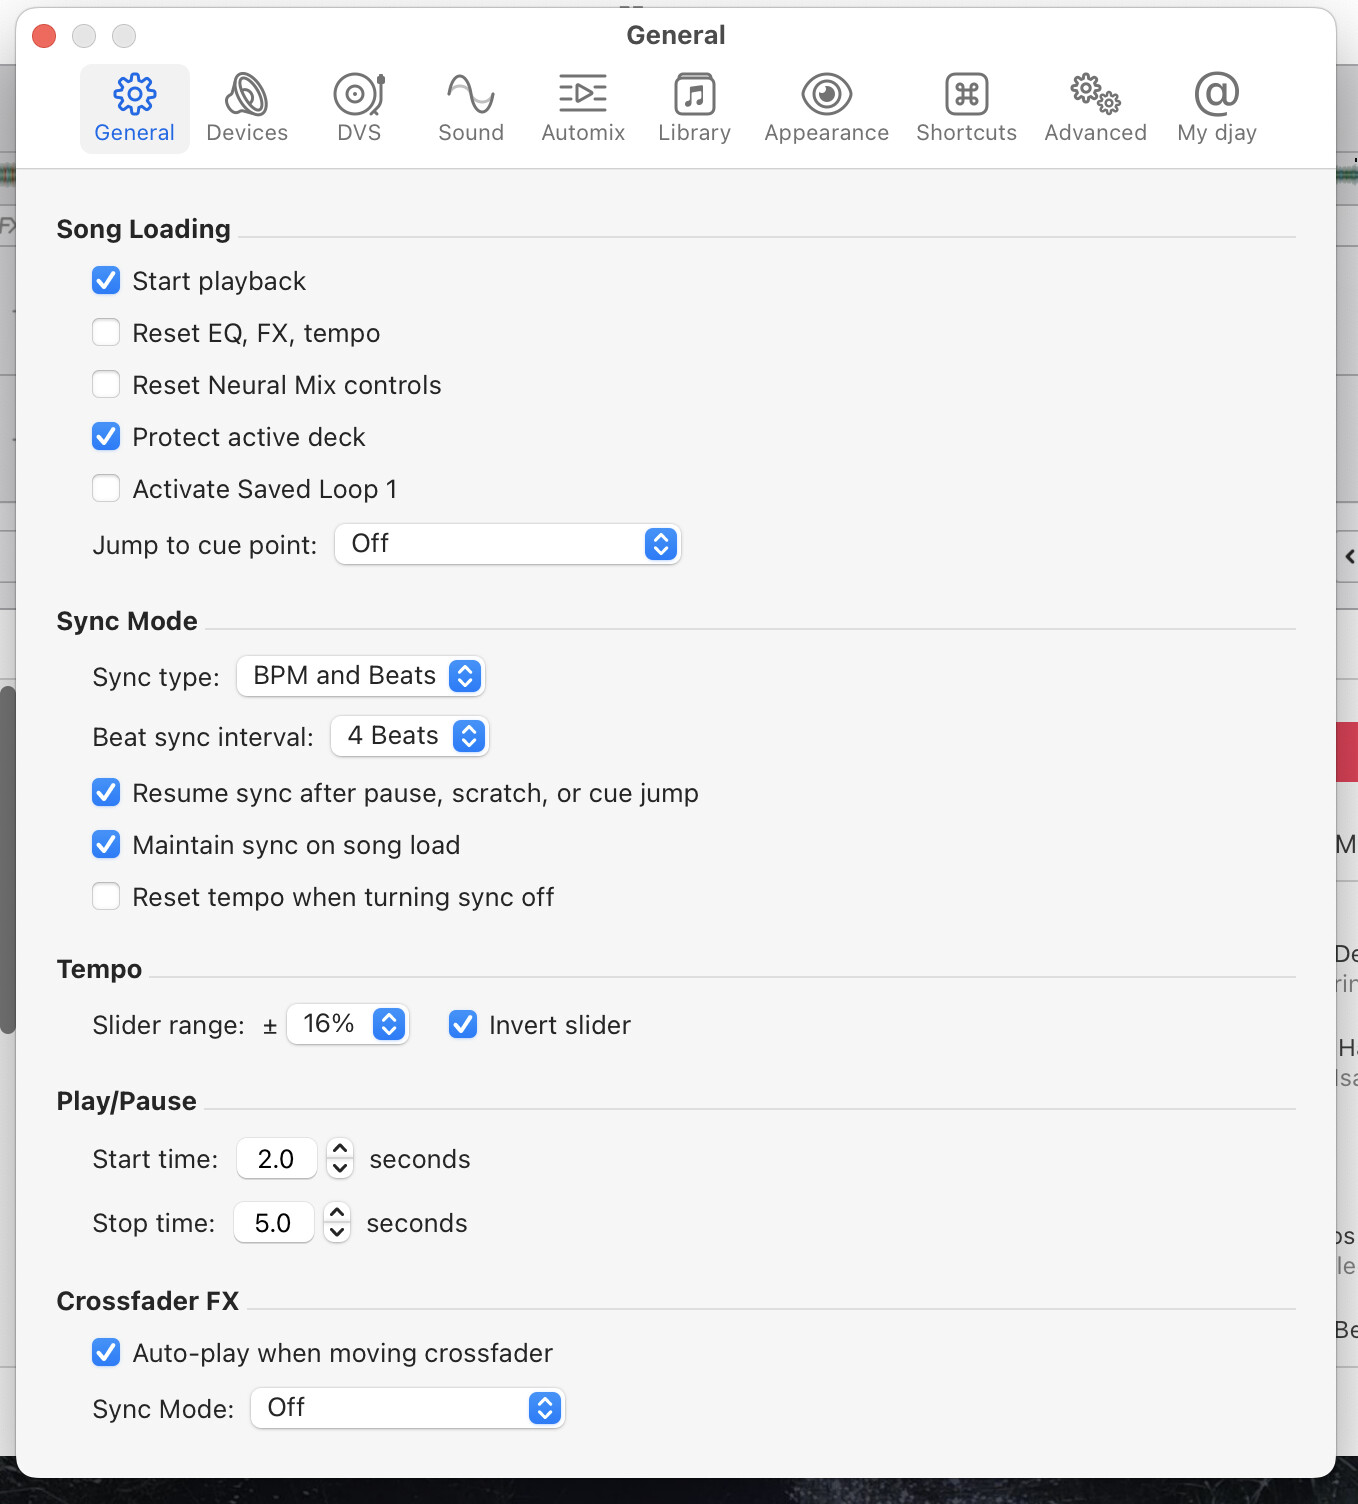Decrease Stop time with stepper down arrow
The height and width of the screenshot is (1504, 1358).
click(337, 1233)
